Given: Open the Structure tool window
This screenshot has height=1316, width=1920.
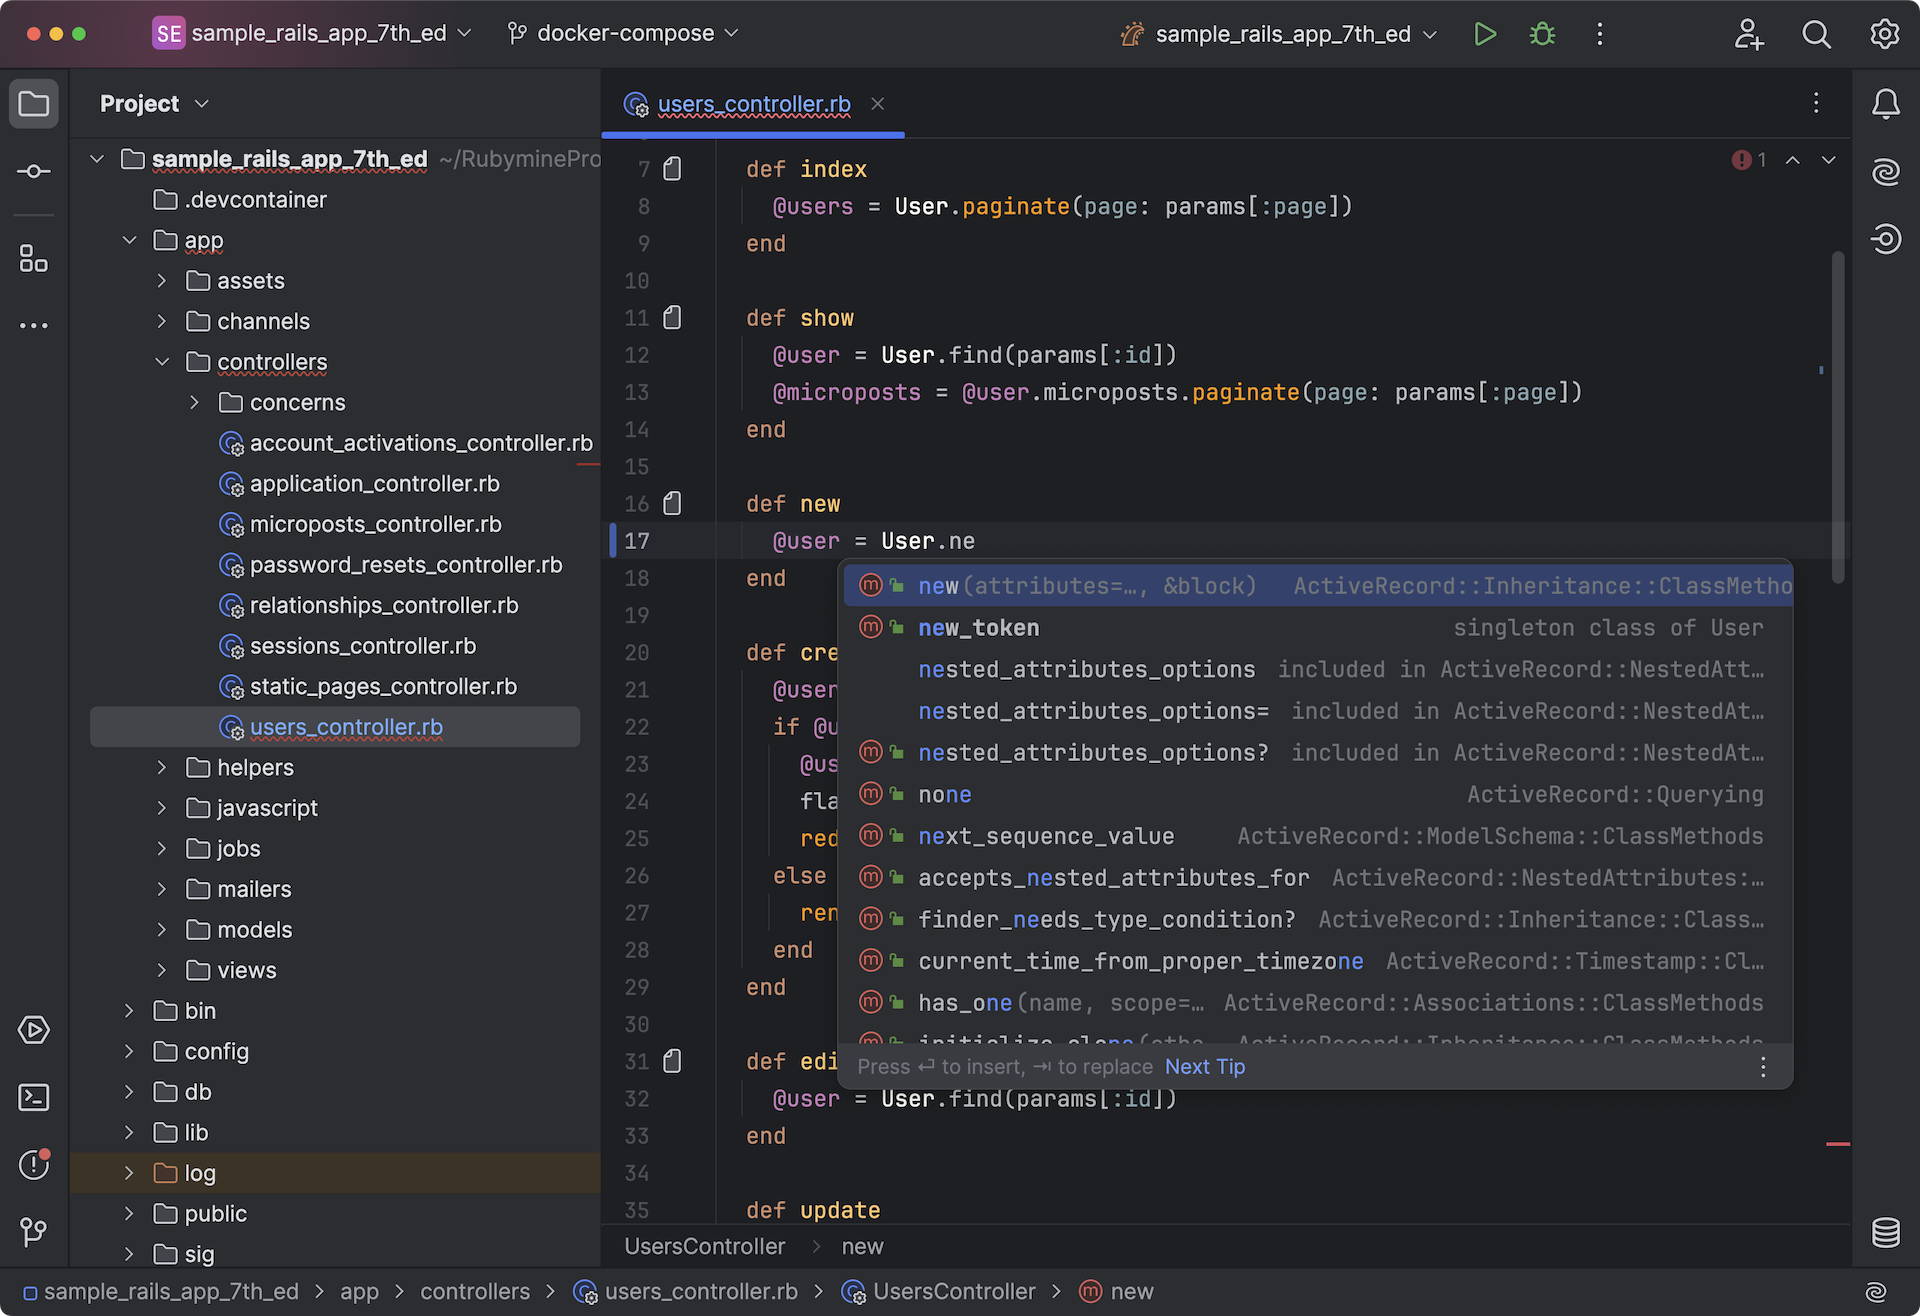Looking at the screenshot, I should 34,259.
